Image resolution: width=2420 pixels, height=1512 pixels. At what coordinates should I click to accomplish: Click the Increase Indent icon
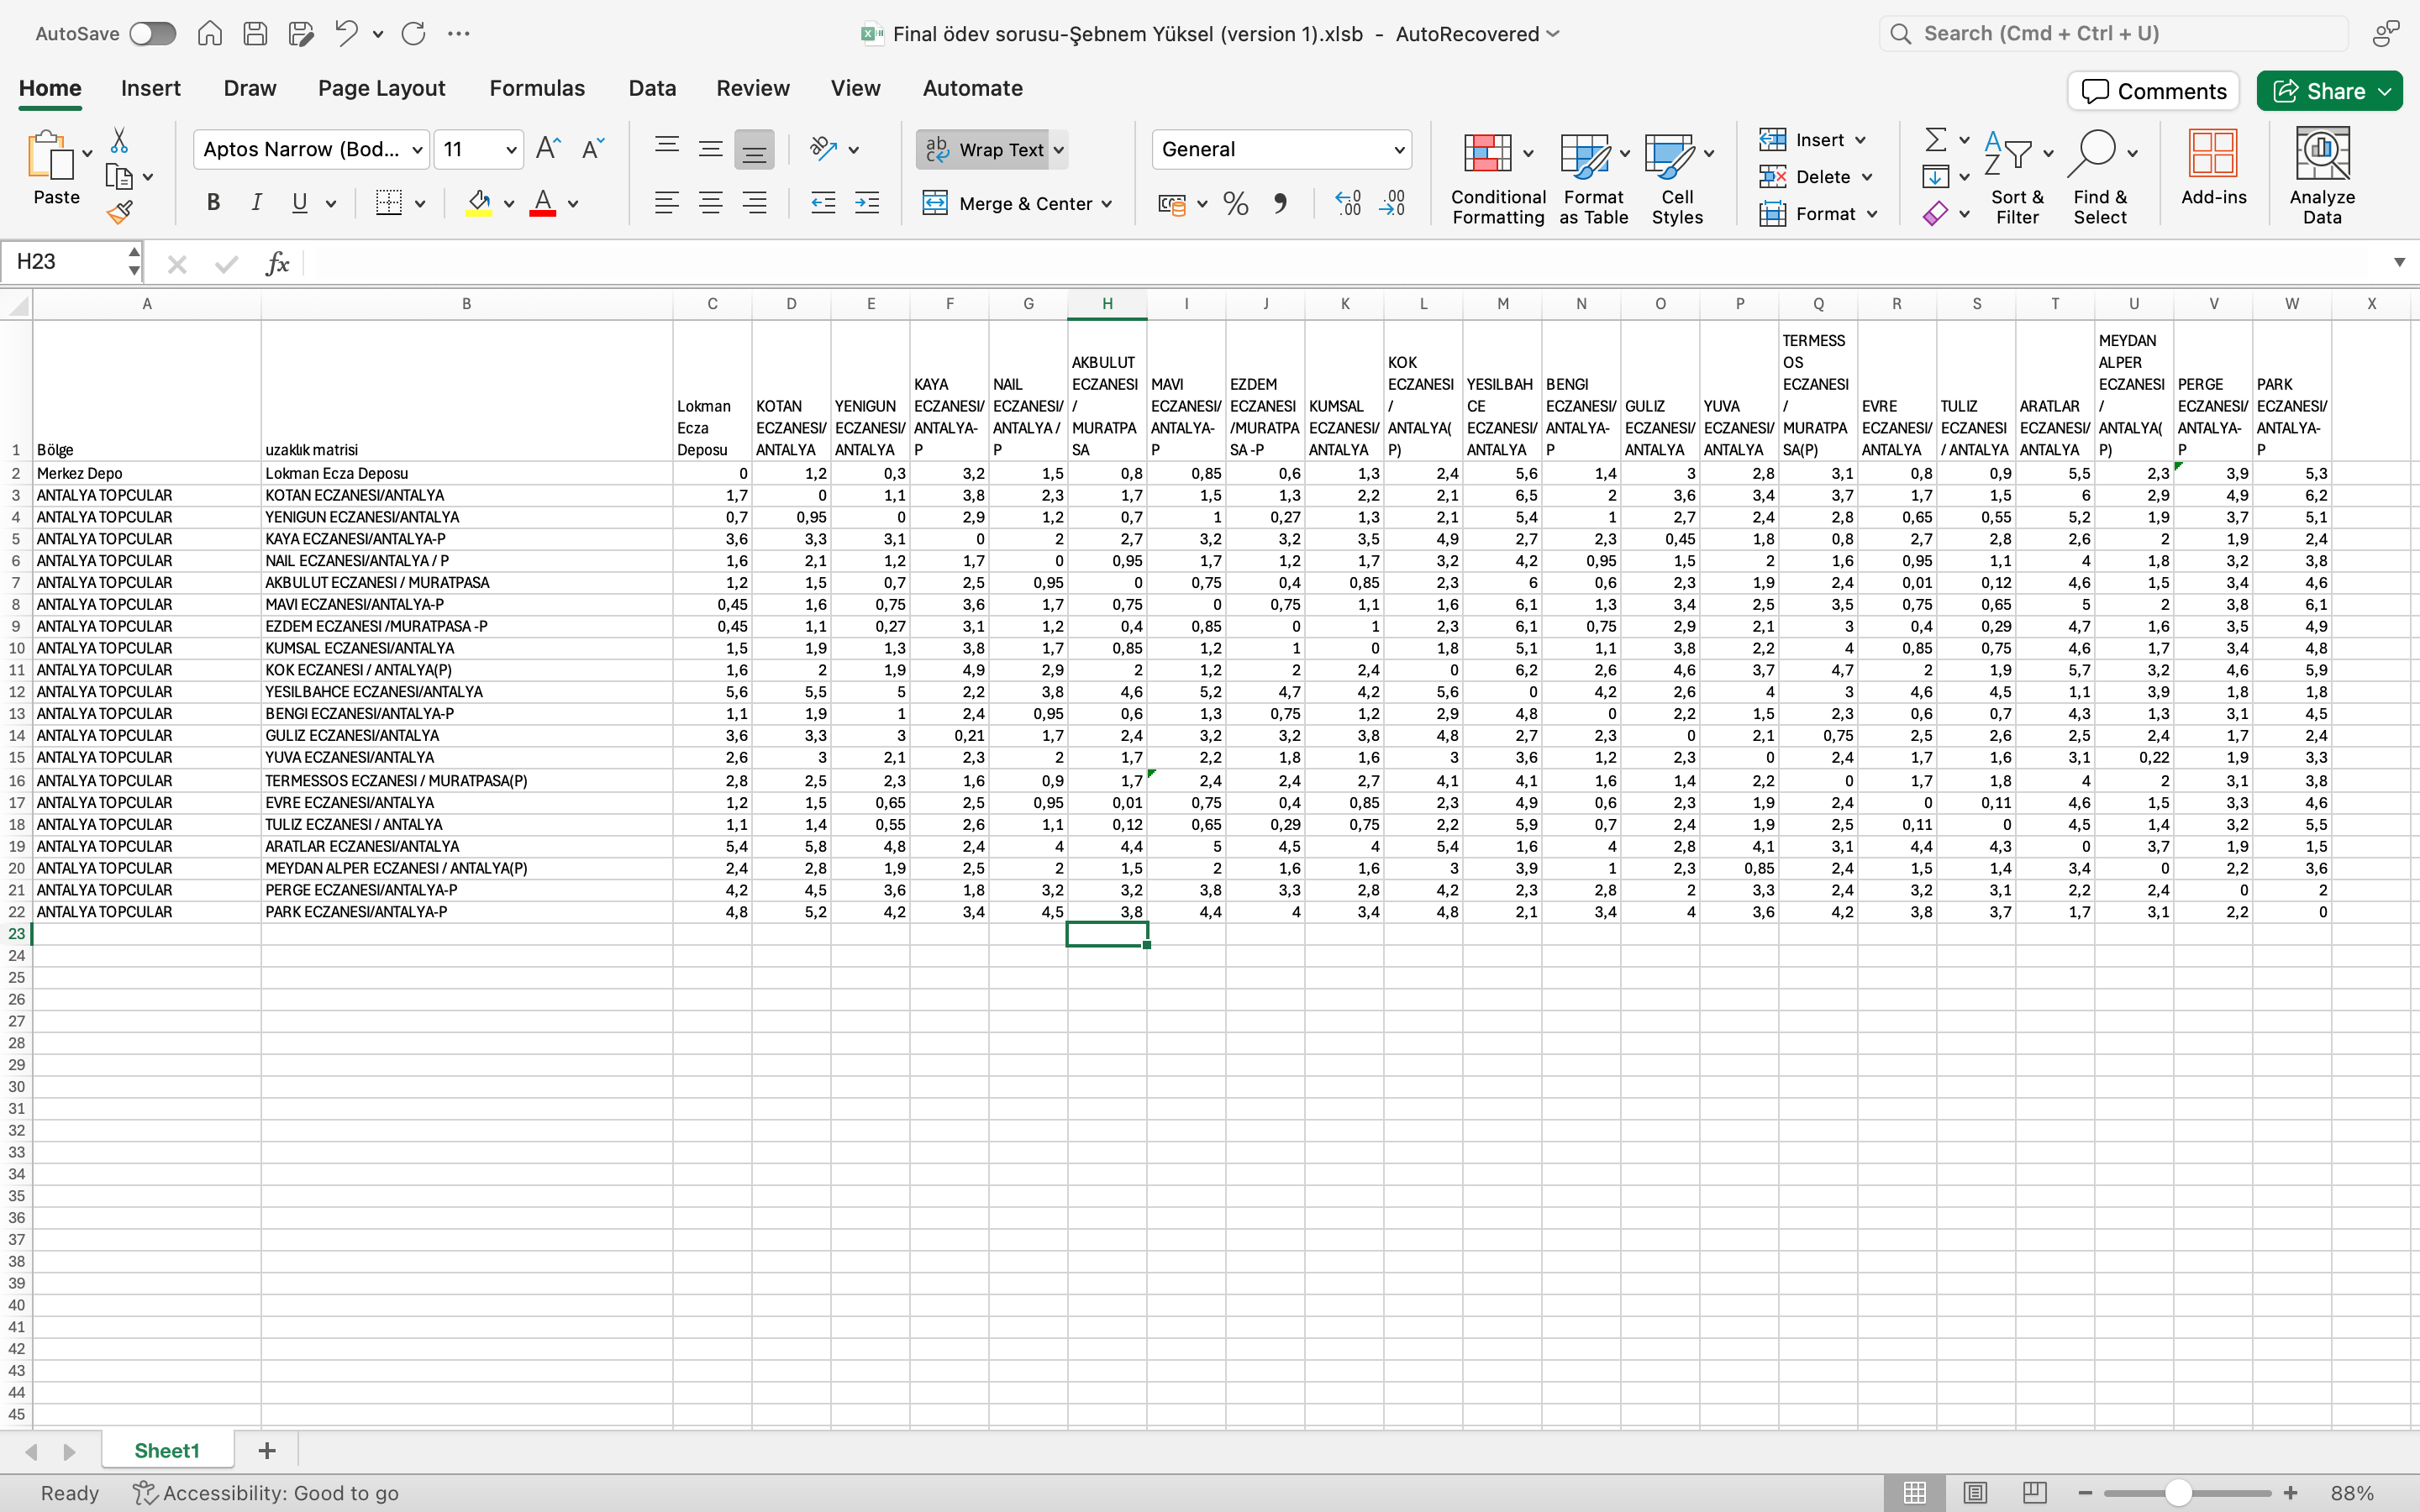[867, 204]
